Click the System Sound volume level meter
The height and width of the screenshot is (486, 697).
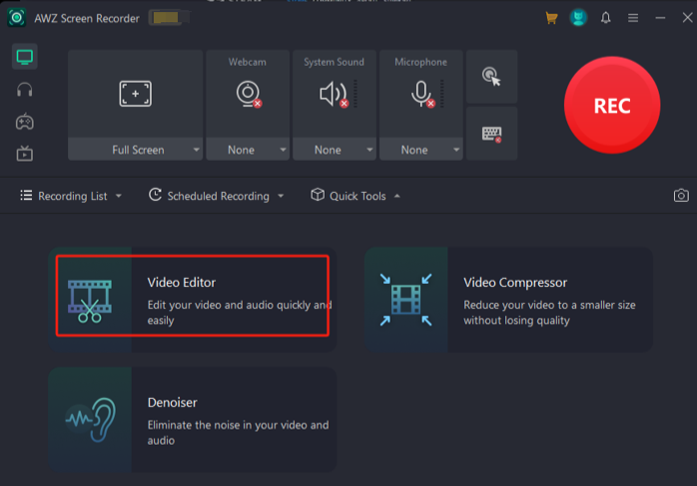(355, 94)
